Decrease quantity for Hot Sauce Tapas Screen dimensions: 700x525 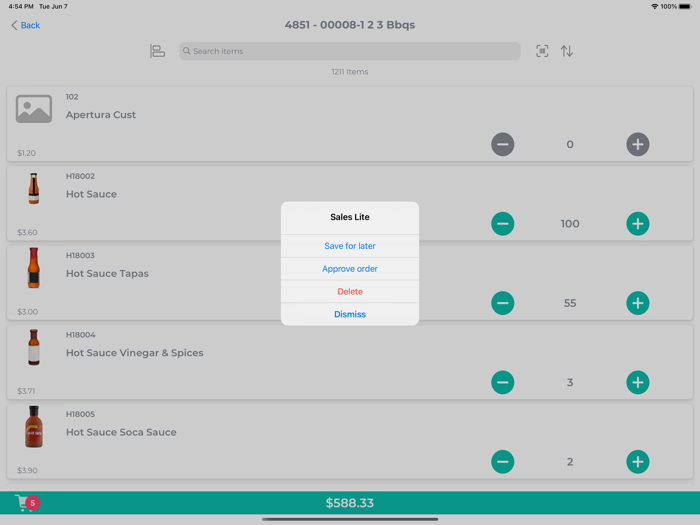click(x=503, y=303)
